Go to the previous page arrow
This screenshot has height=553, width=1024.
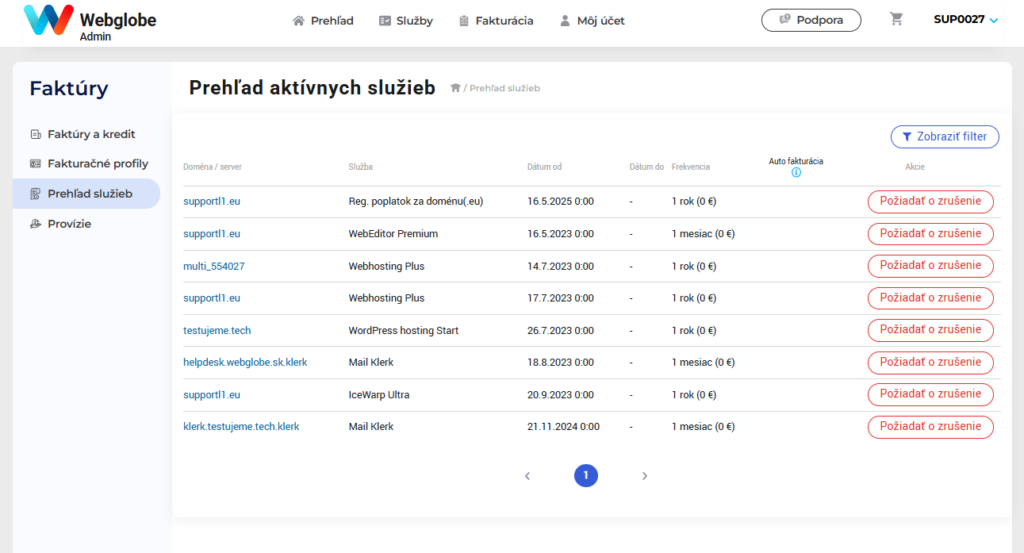click(x=528, y=476)
